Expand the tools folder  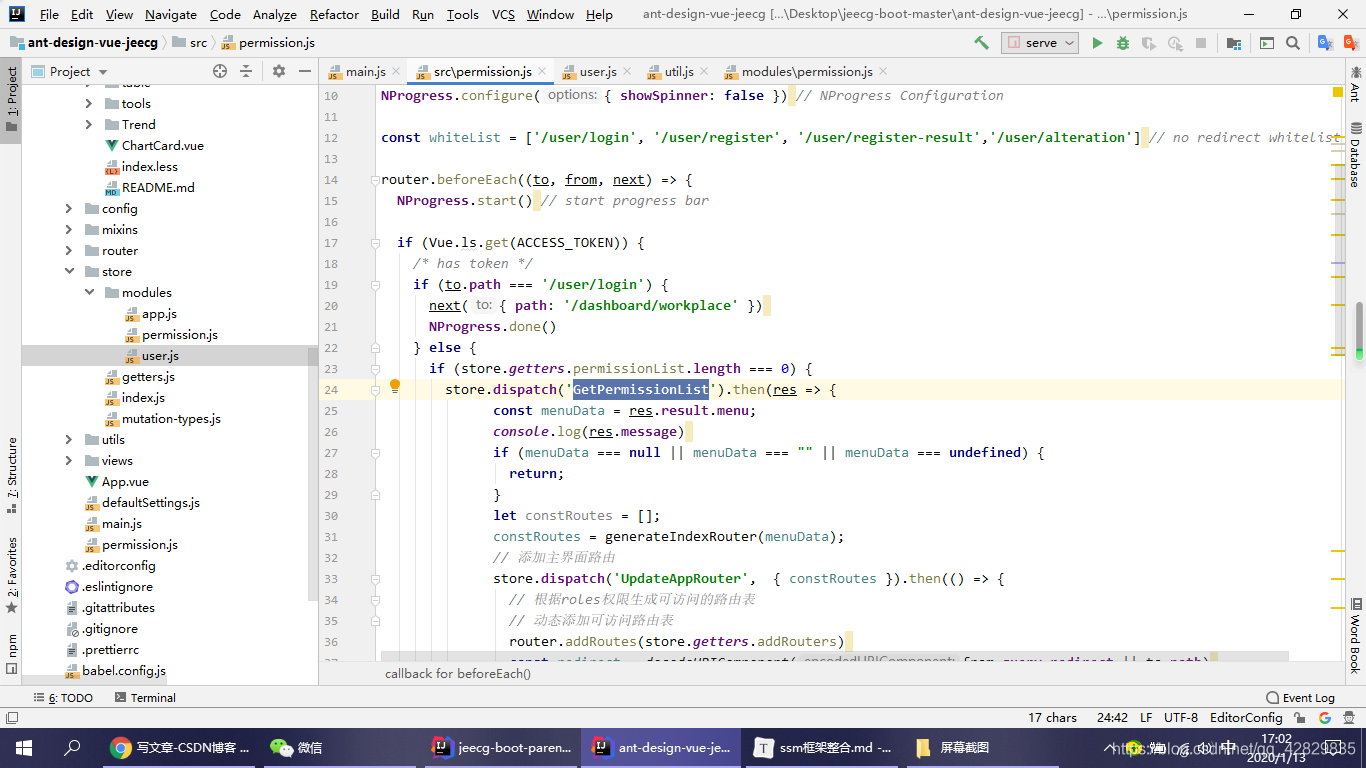(88, 103)
